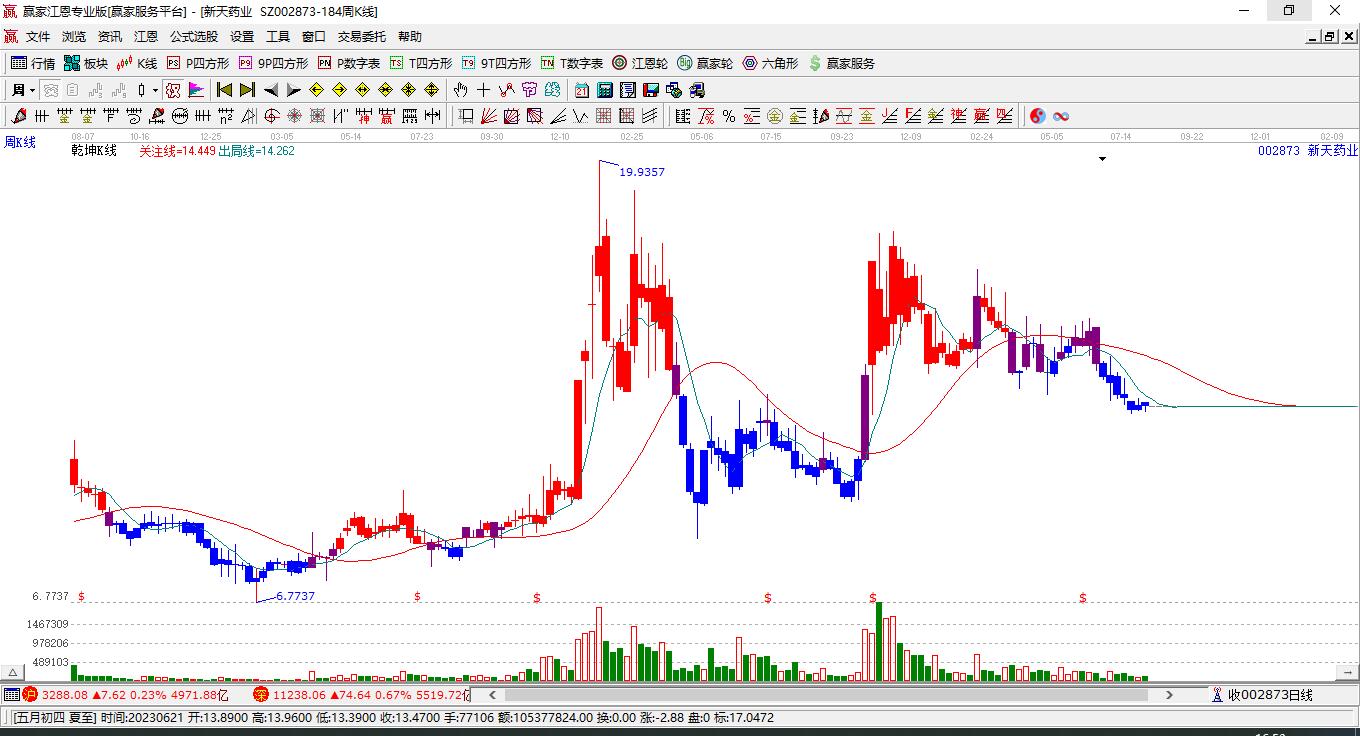Launch the 江恩轮 Gann wheel
Viewport: 1360px width, 736px height.
coord(640,63)
